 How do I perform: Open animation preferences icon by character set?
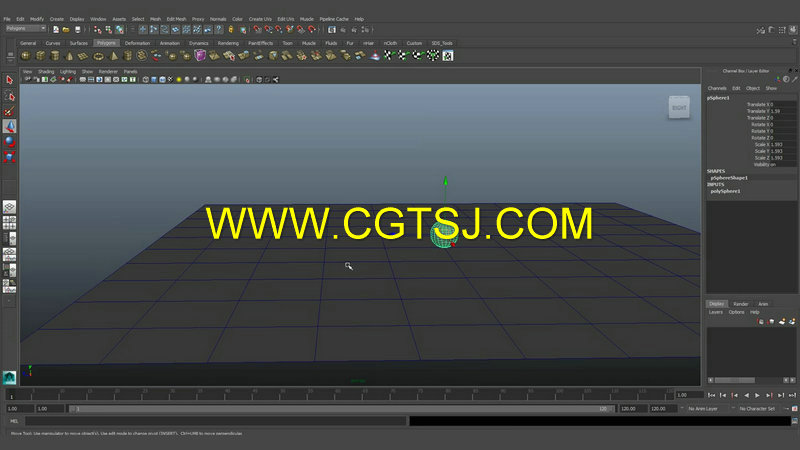794,409
